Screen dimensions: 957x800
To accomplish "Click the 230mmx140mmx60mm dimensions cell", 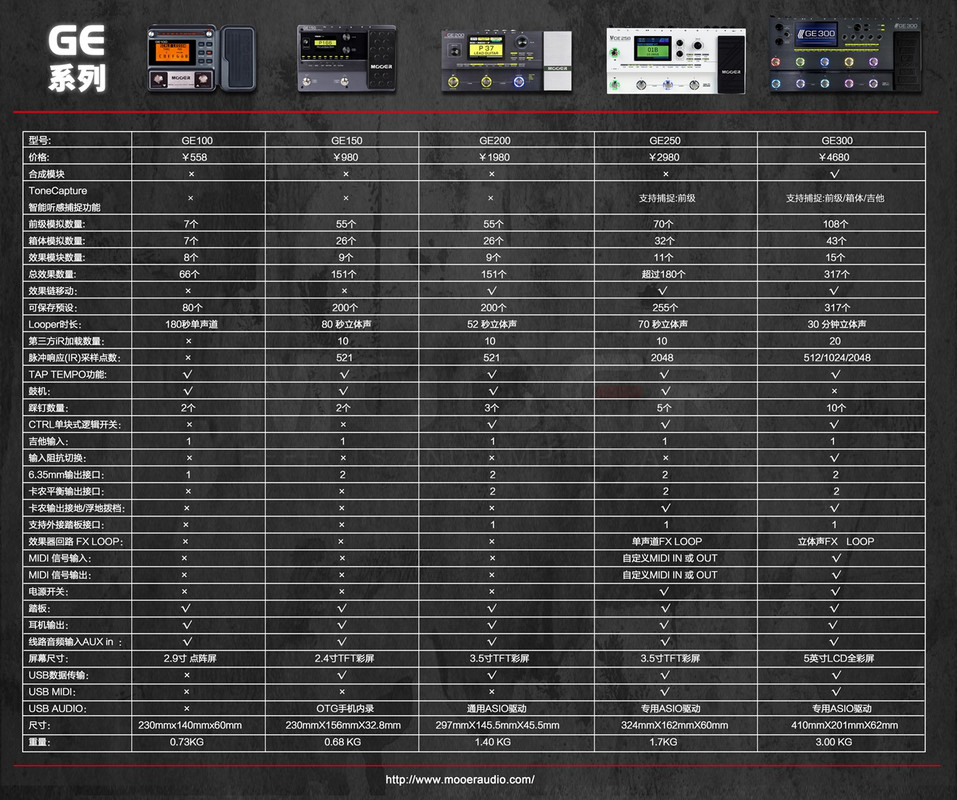I will 190,725.
